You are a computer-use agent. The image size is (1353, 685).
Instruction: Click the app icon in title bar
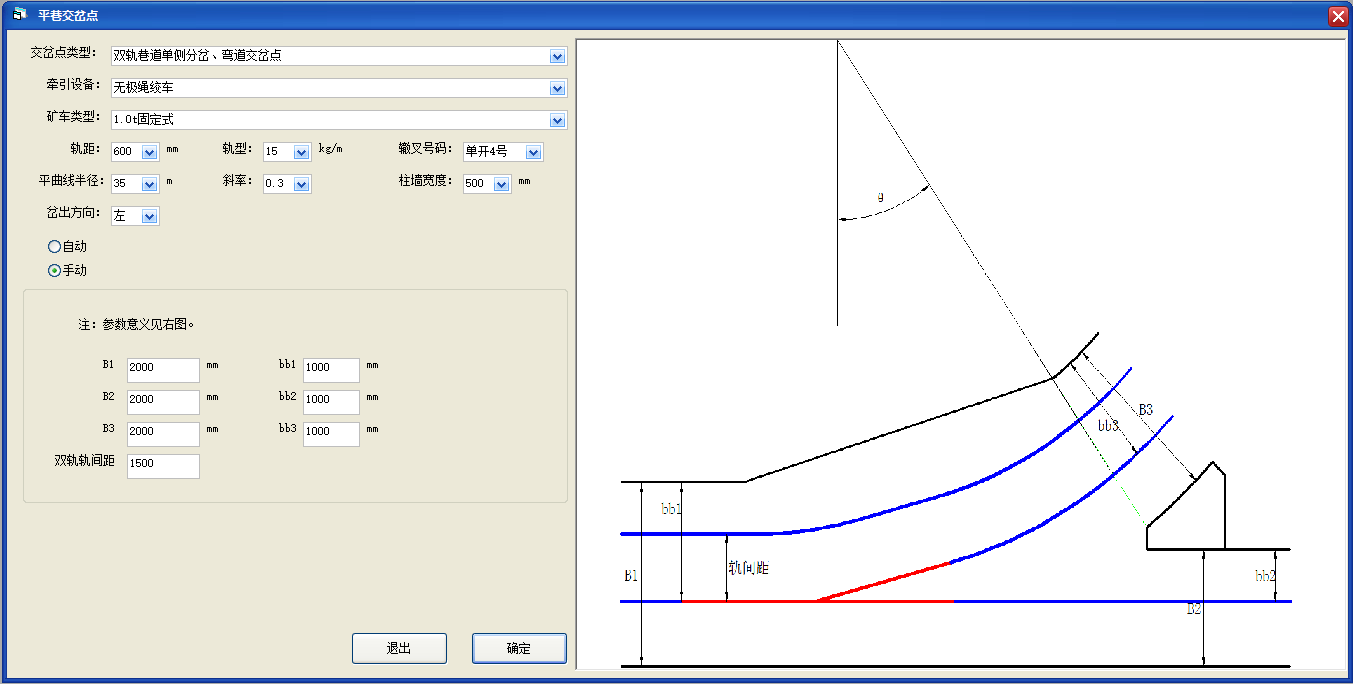[19, 15]
